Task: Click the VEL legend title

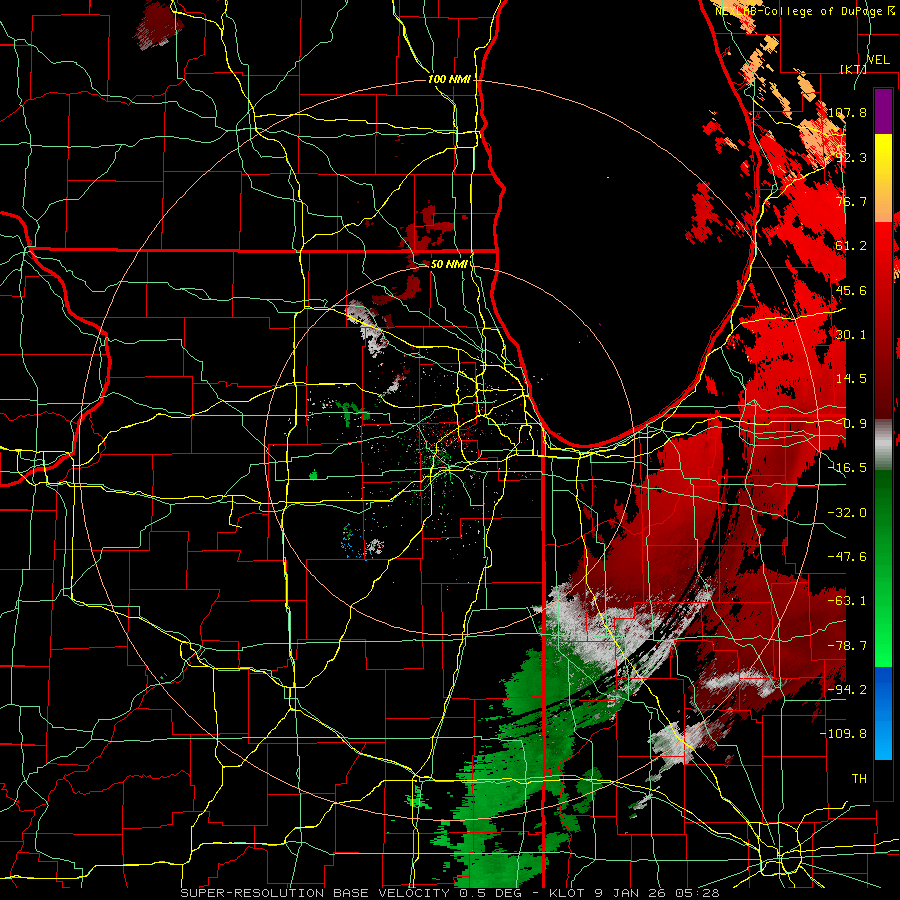Action: (878, 60)
